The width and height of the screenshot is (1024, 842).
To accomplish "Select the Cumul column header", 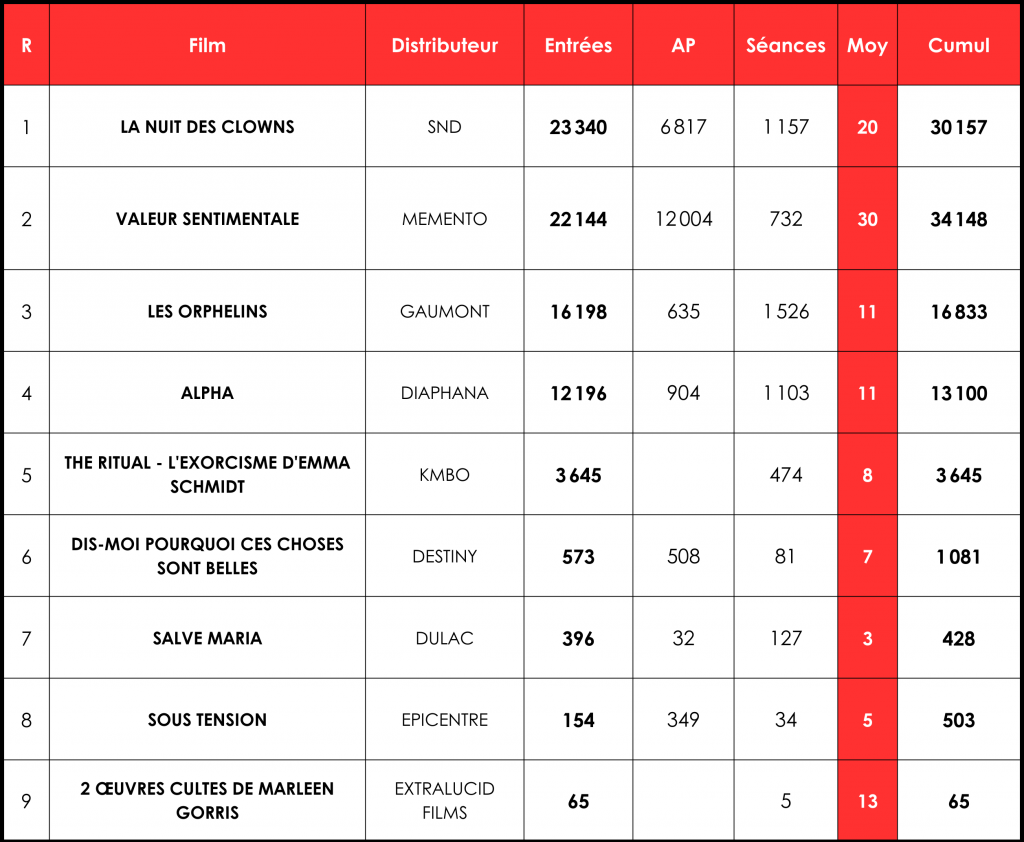I will pyautogui.click(x=958, y=46).
